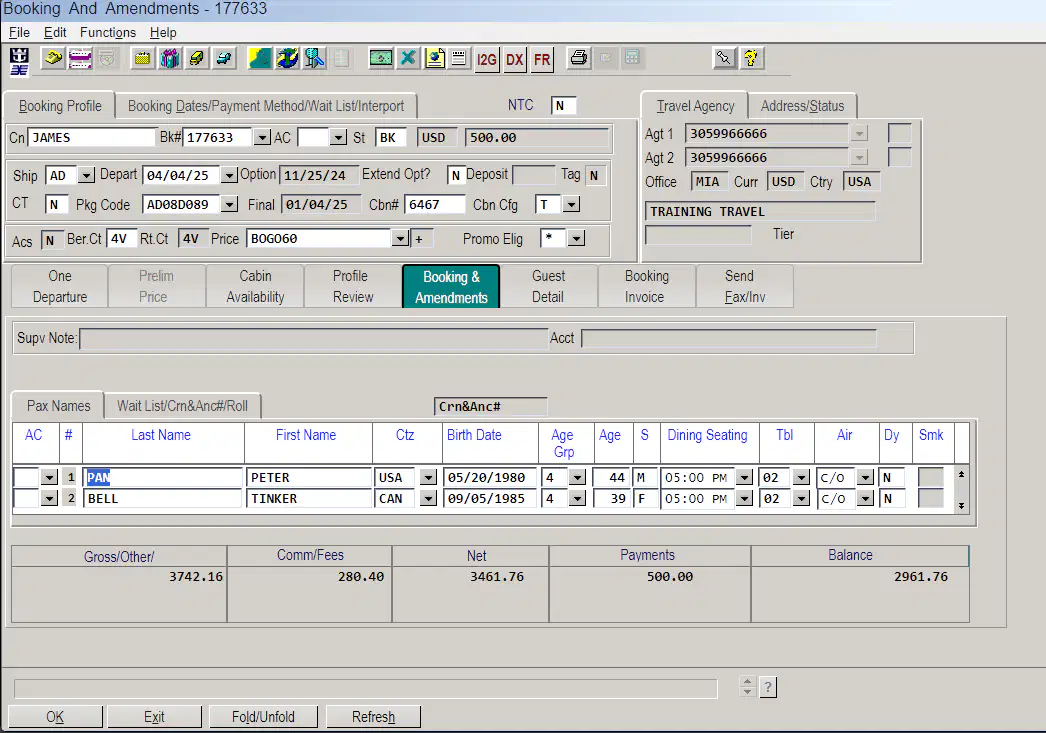Click the pushpin tool icon in toolbar
Viewport: 1046px width, 733px height.
(724, 59)
